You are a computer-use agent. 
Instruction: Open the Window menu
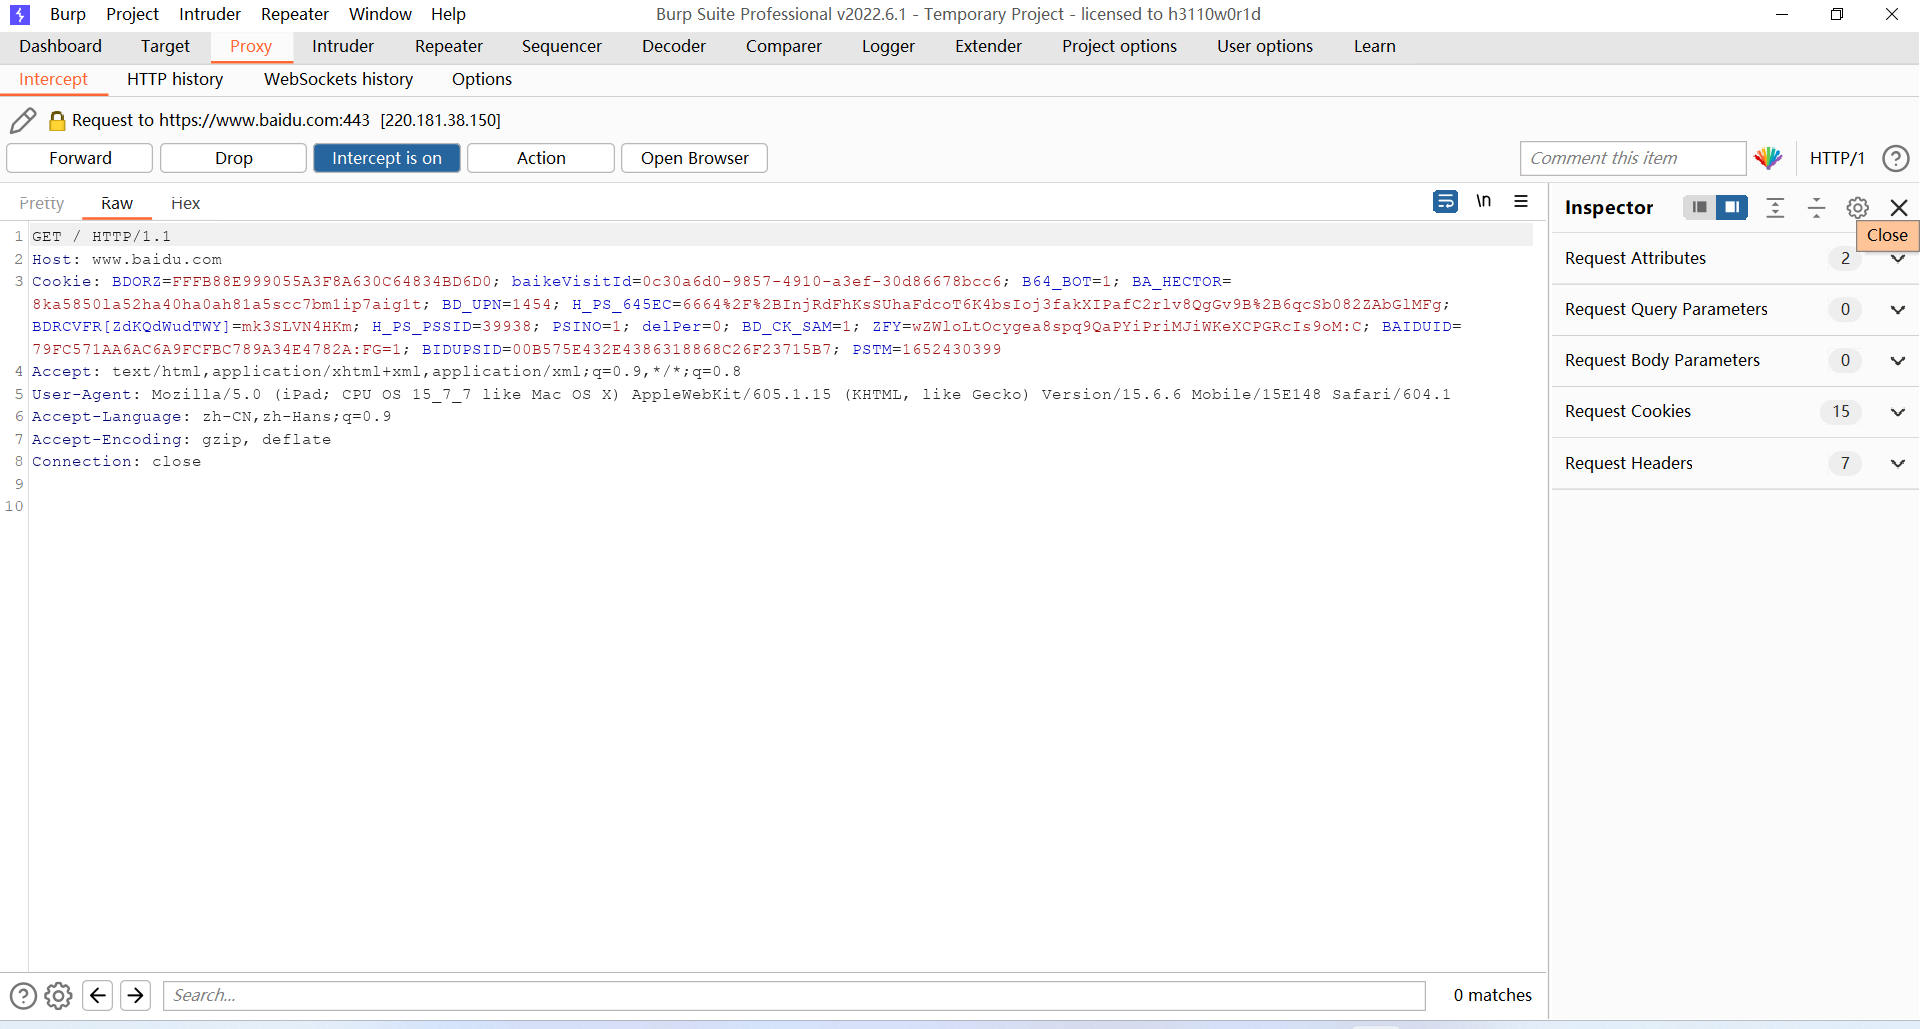[380, 14]
